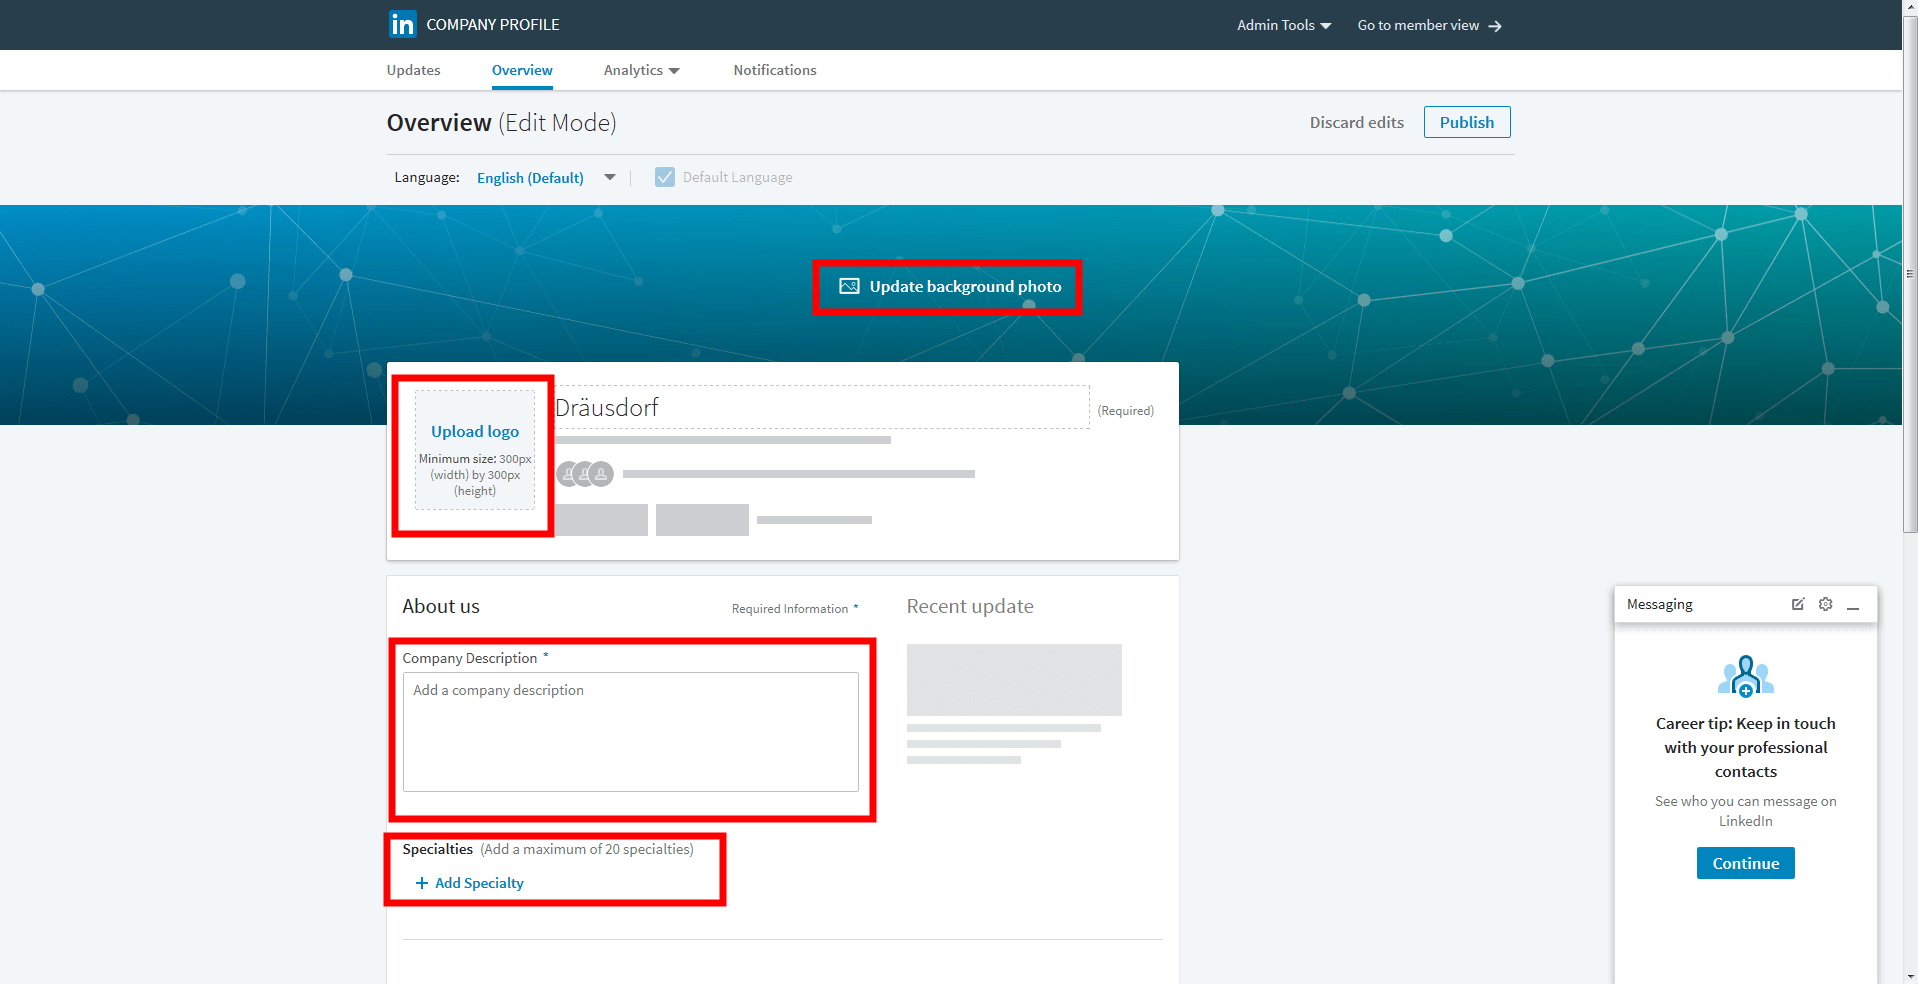Click the plus icon beside Add Specialty
Screen dimensions: 1918x984
[x=421, y=883]
